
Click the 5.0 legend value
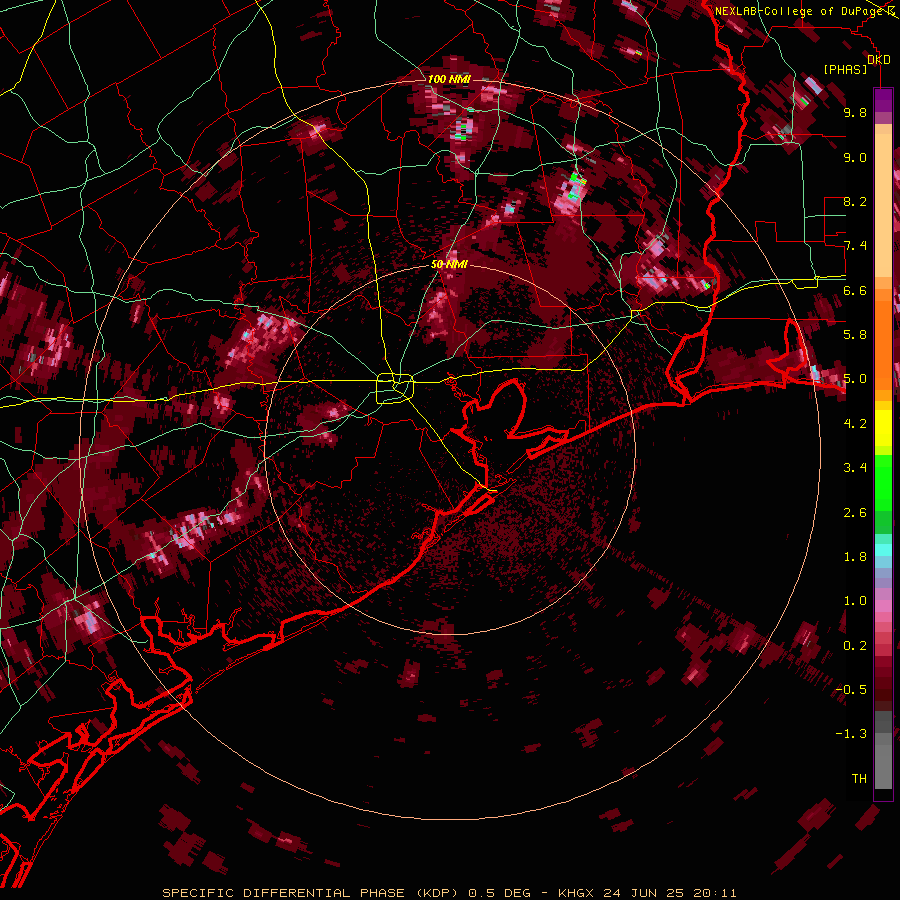(855, 379)
